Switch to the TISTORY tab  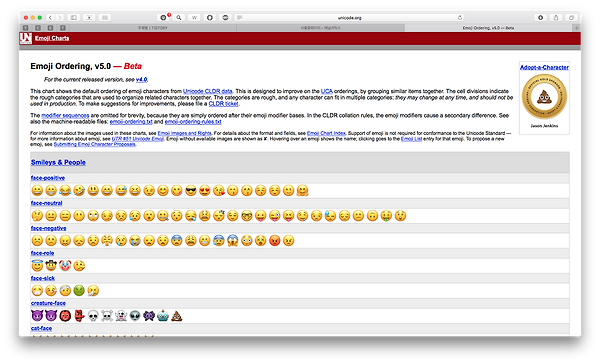coord(153,28)
